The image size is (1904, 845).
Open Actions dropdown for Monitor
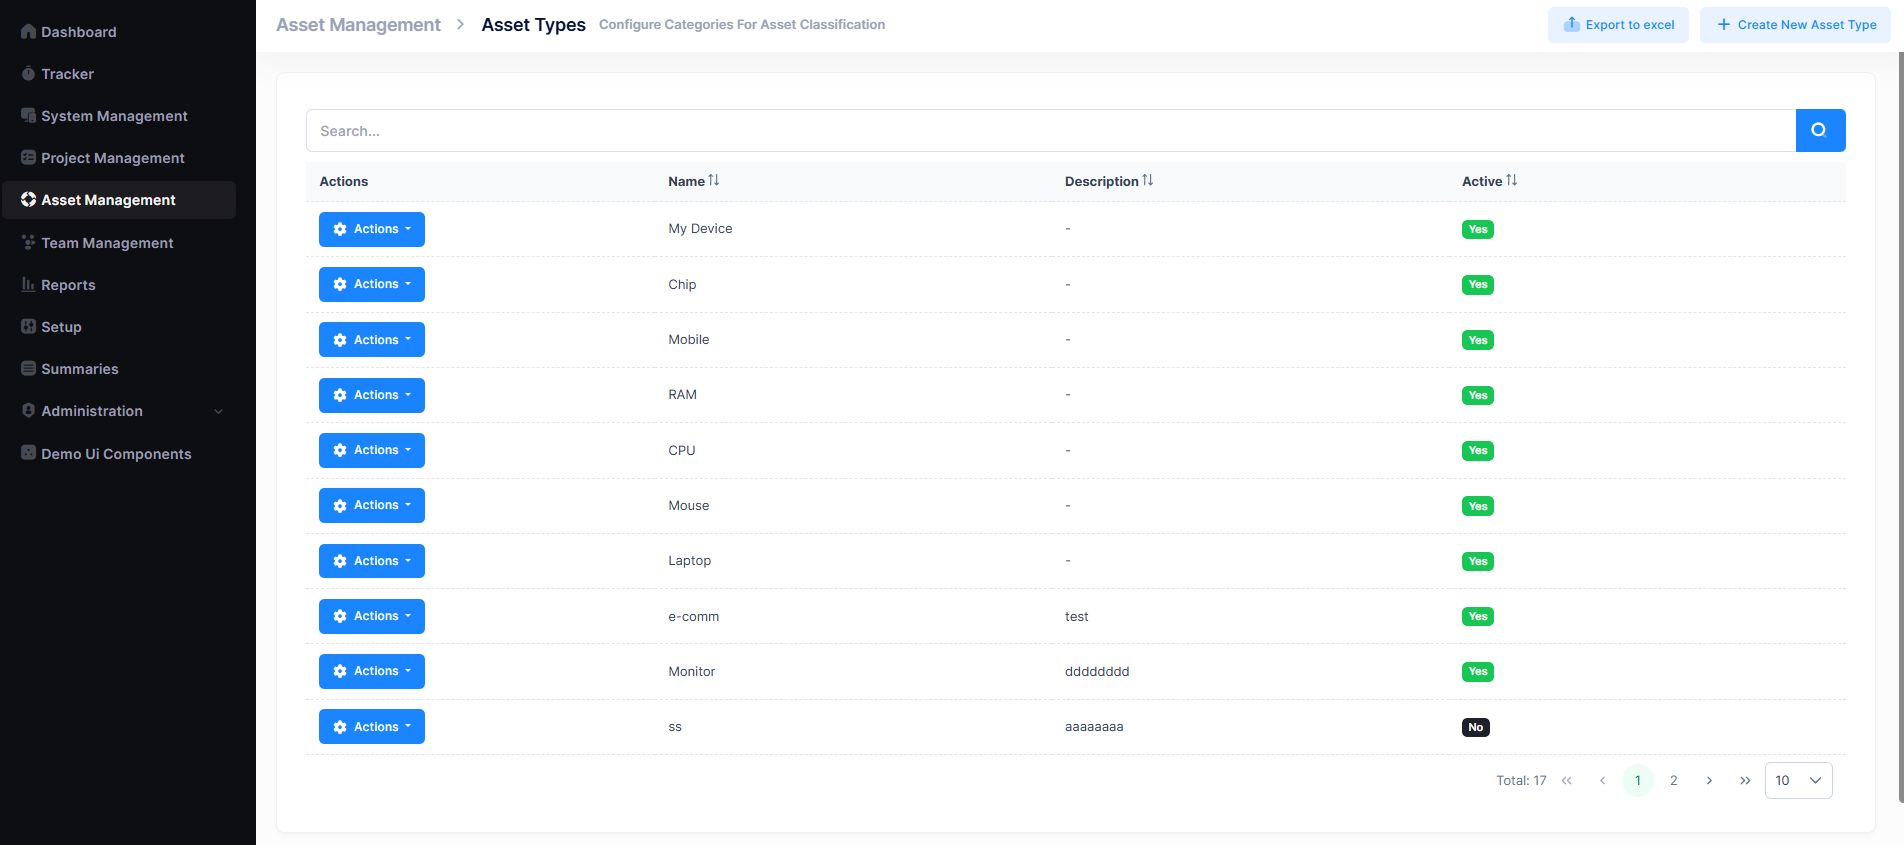[x=372, y=671]
